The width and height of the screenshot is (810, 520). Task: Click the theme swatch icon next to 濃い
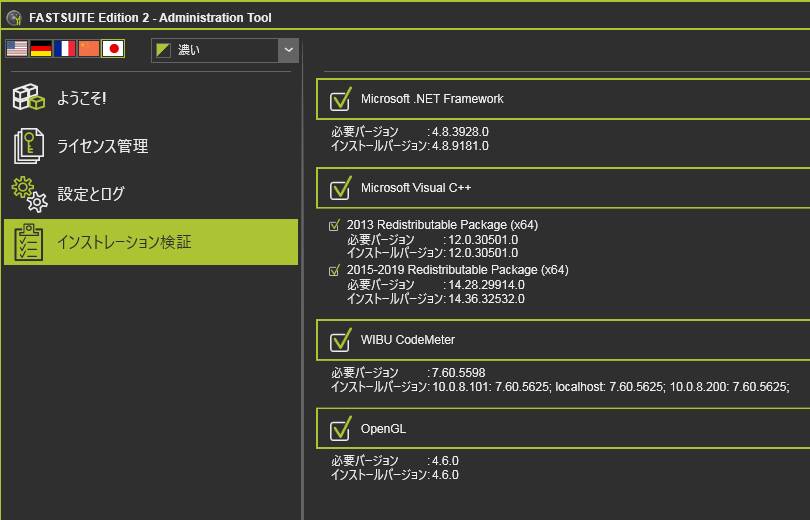tap(163, 50)
